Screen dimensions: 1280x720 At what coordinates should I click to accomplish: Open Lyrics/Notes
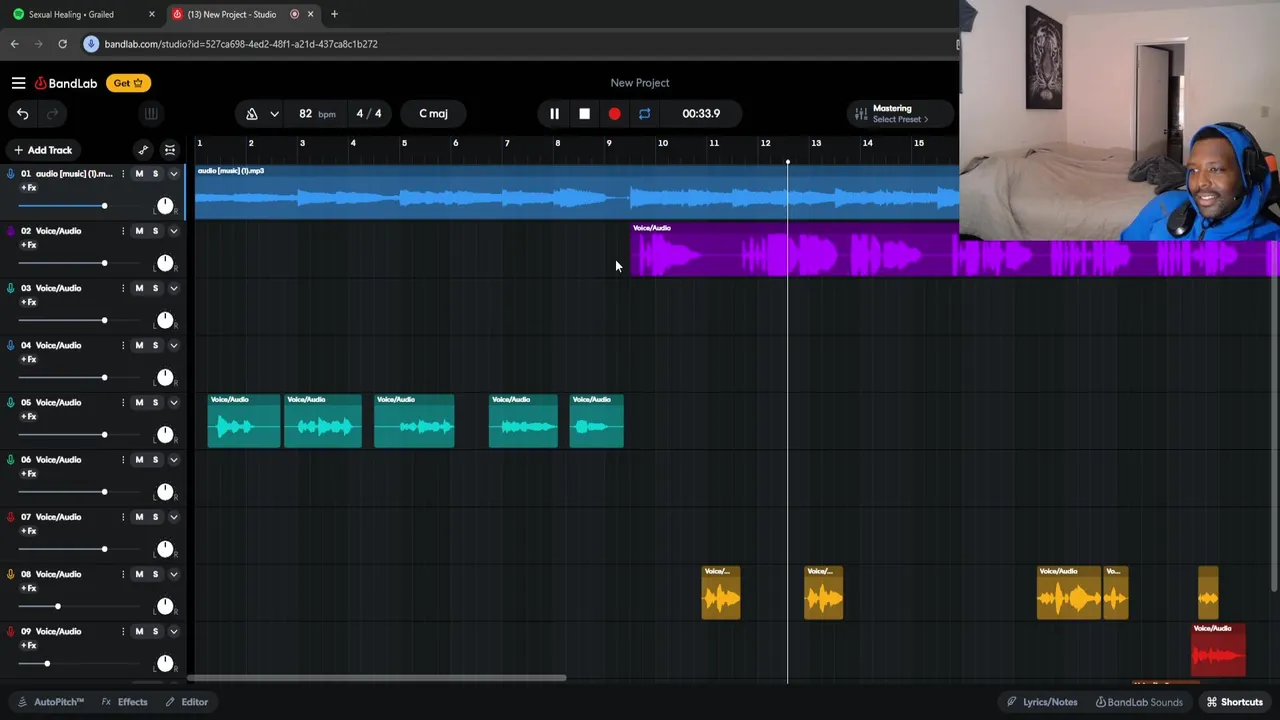pos(1042,702)
